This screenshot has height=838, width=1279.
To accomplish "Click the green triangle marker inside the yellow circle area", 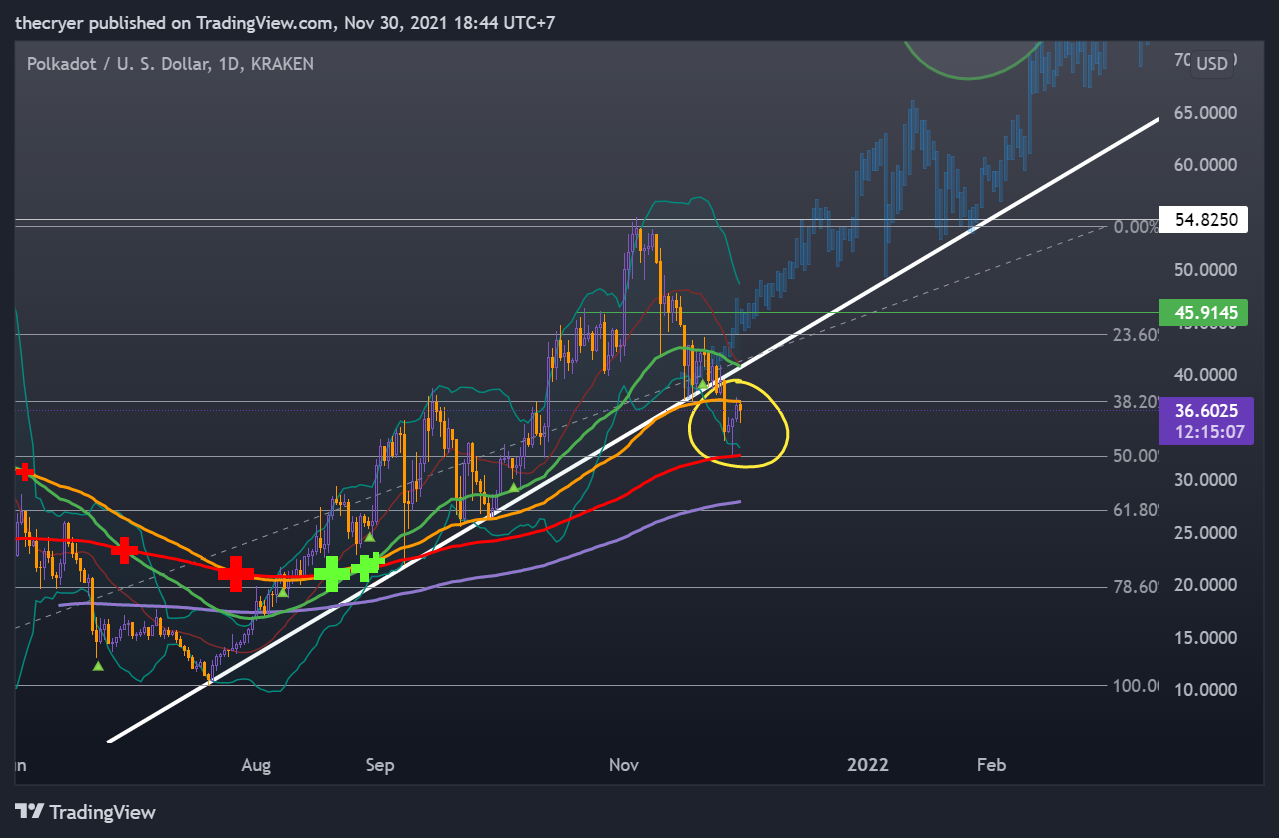I will pyautogui.click(x=702, y=384).
